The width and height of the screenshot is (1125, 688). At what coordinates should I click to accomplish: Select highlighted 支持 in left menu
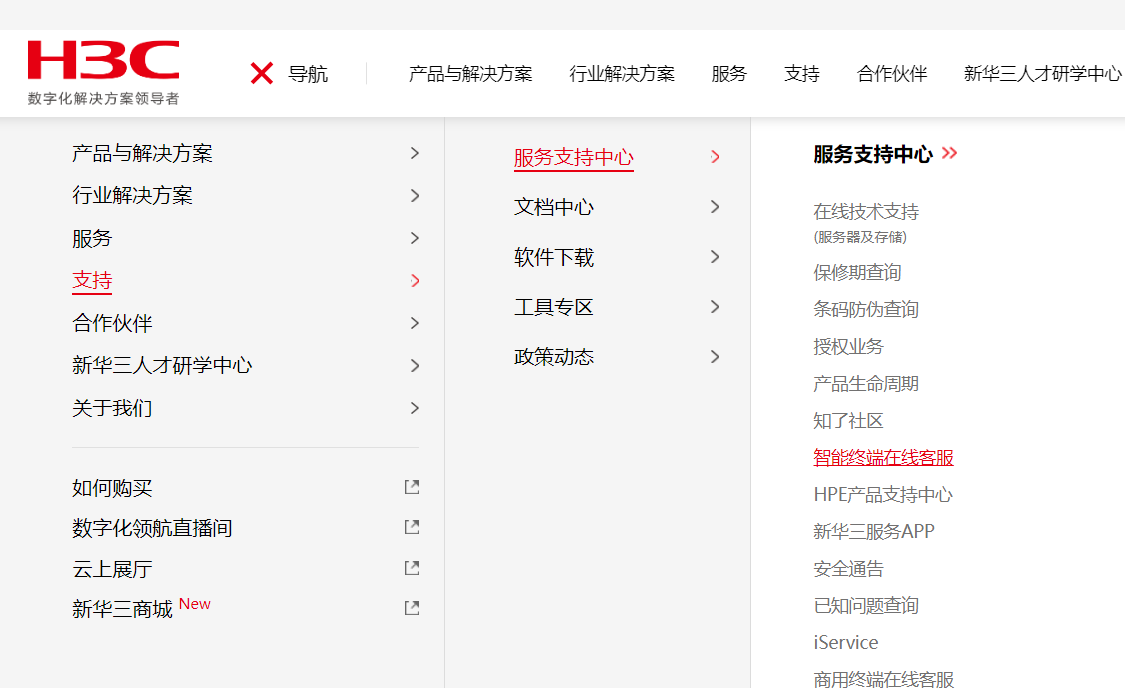point(92,281)
